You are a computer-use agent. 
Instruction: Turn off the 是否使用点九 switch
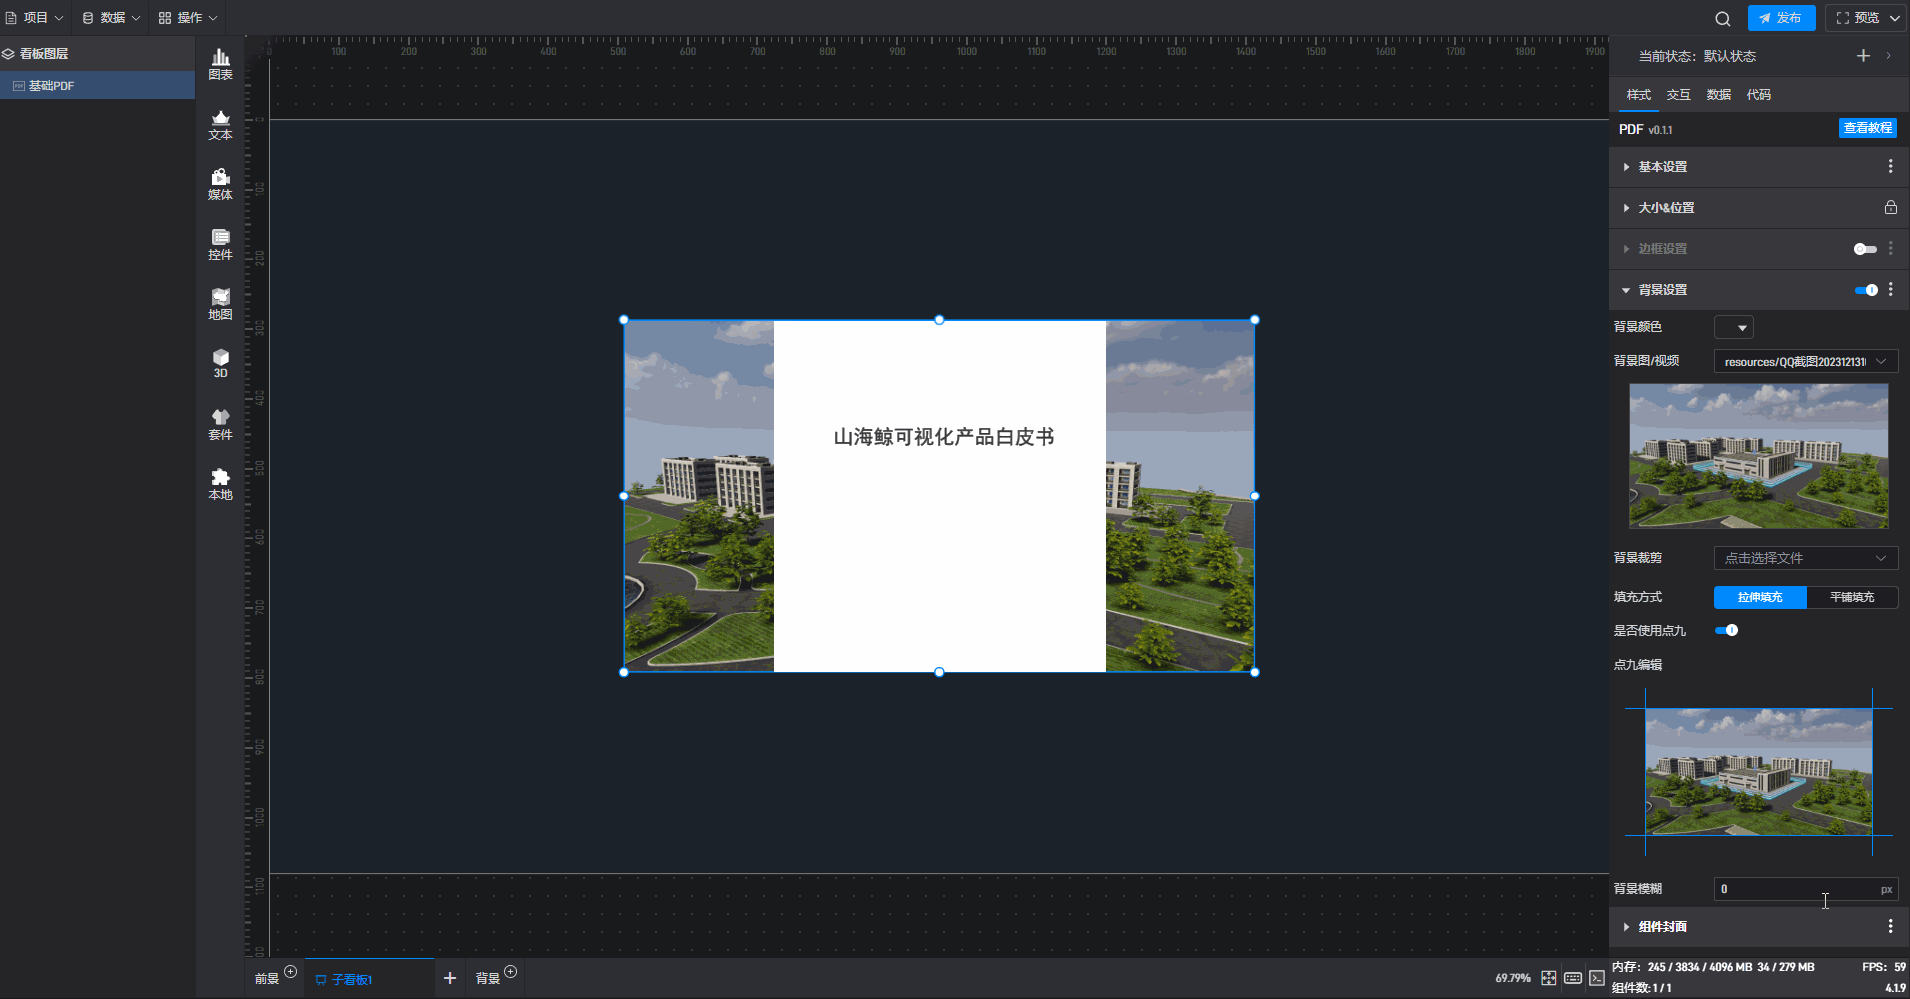click(x=1726, y=630)
